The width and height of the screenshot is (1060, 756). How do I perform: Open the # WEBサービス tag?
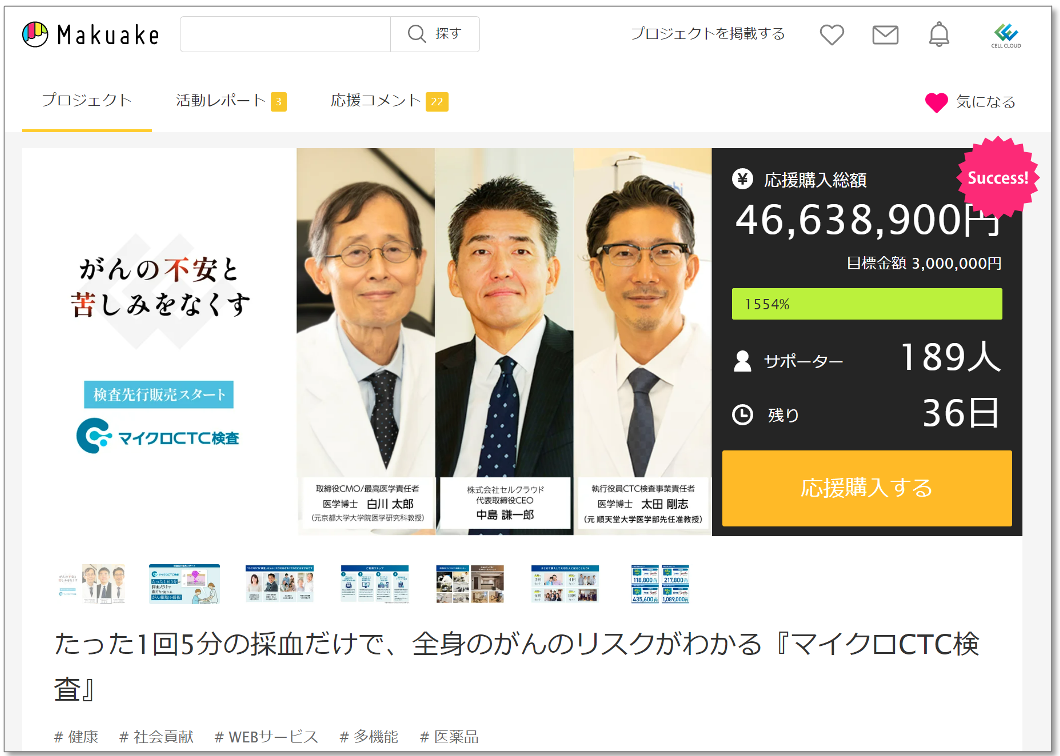[x=266, y=736]
